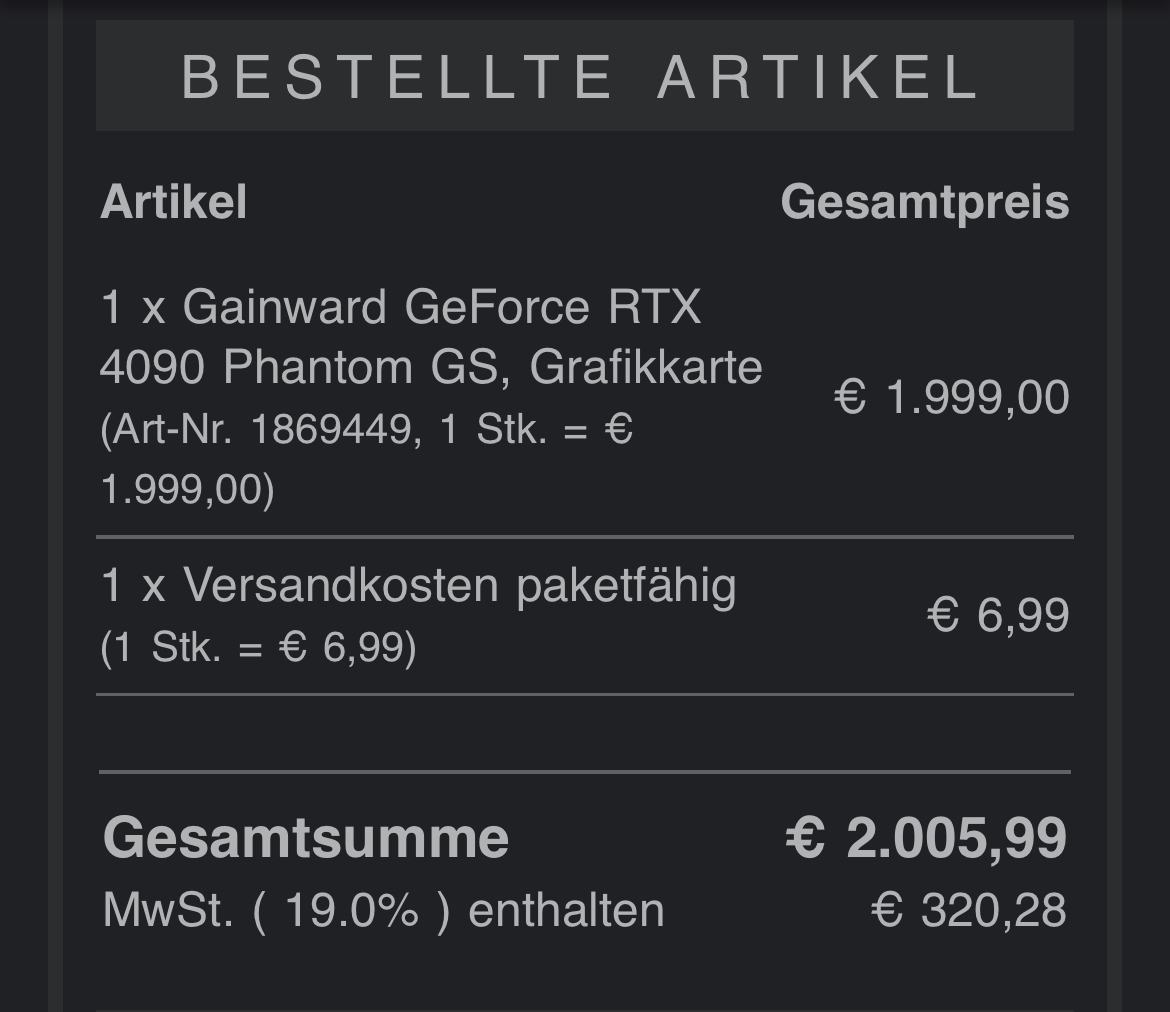The image size is (1170, 1012).
Task: Click the 4090 Phantom GS, Grafikkarte text line
Action: [431, 367]
